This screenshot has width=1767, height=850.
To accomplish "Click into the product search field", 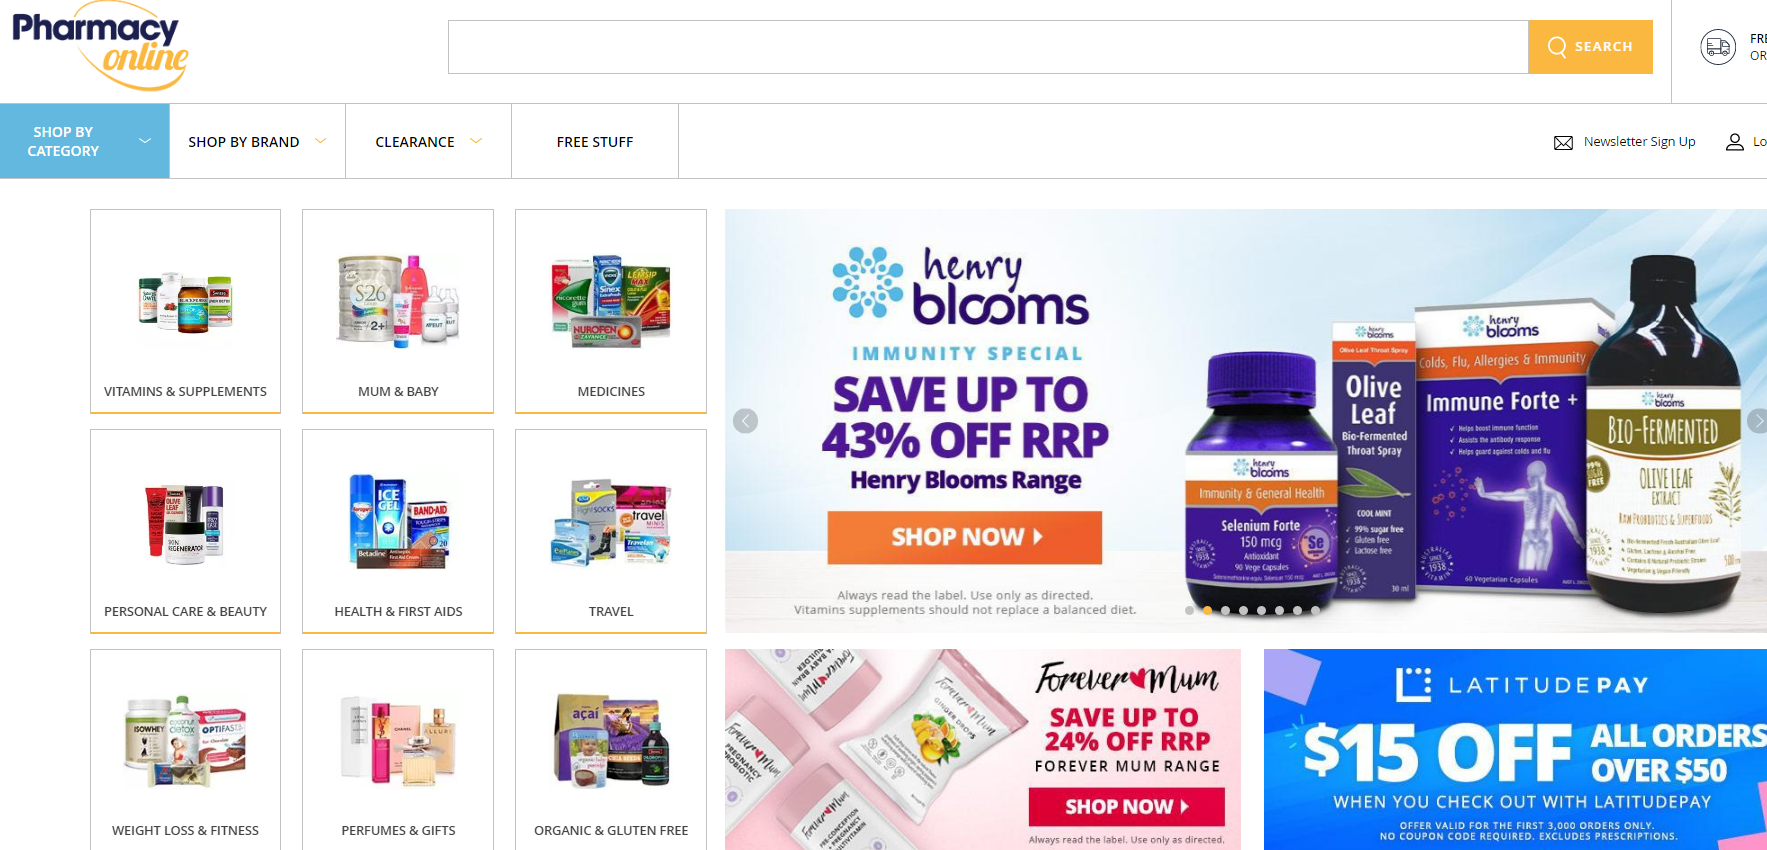I will click(x=988, y=47).
